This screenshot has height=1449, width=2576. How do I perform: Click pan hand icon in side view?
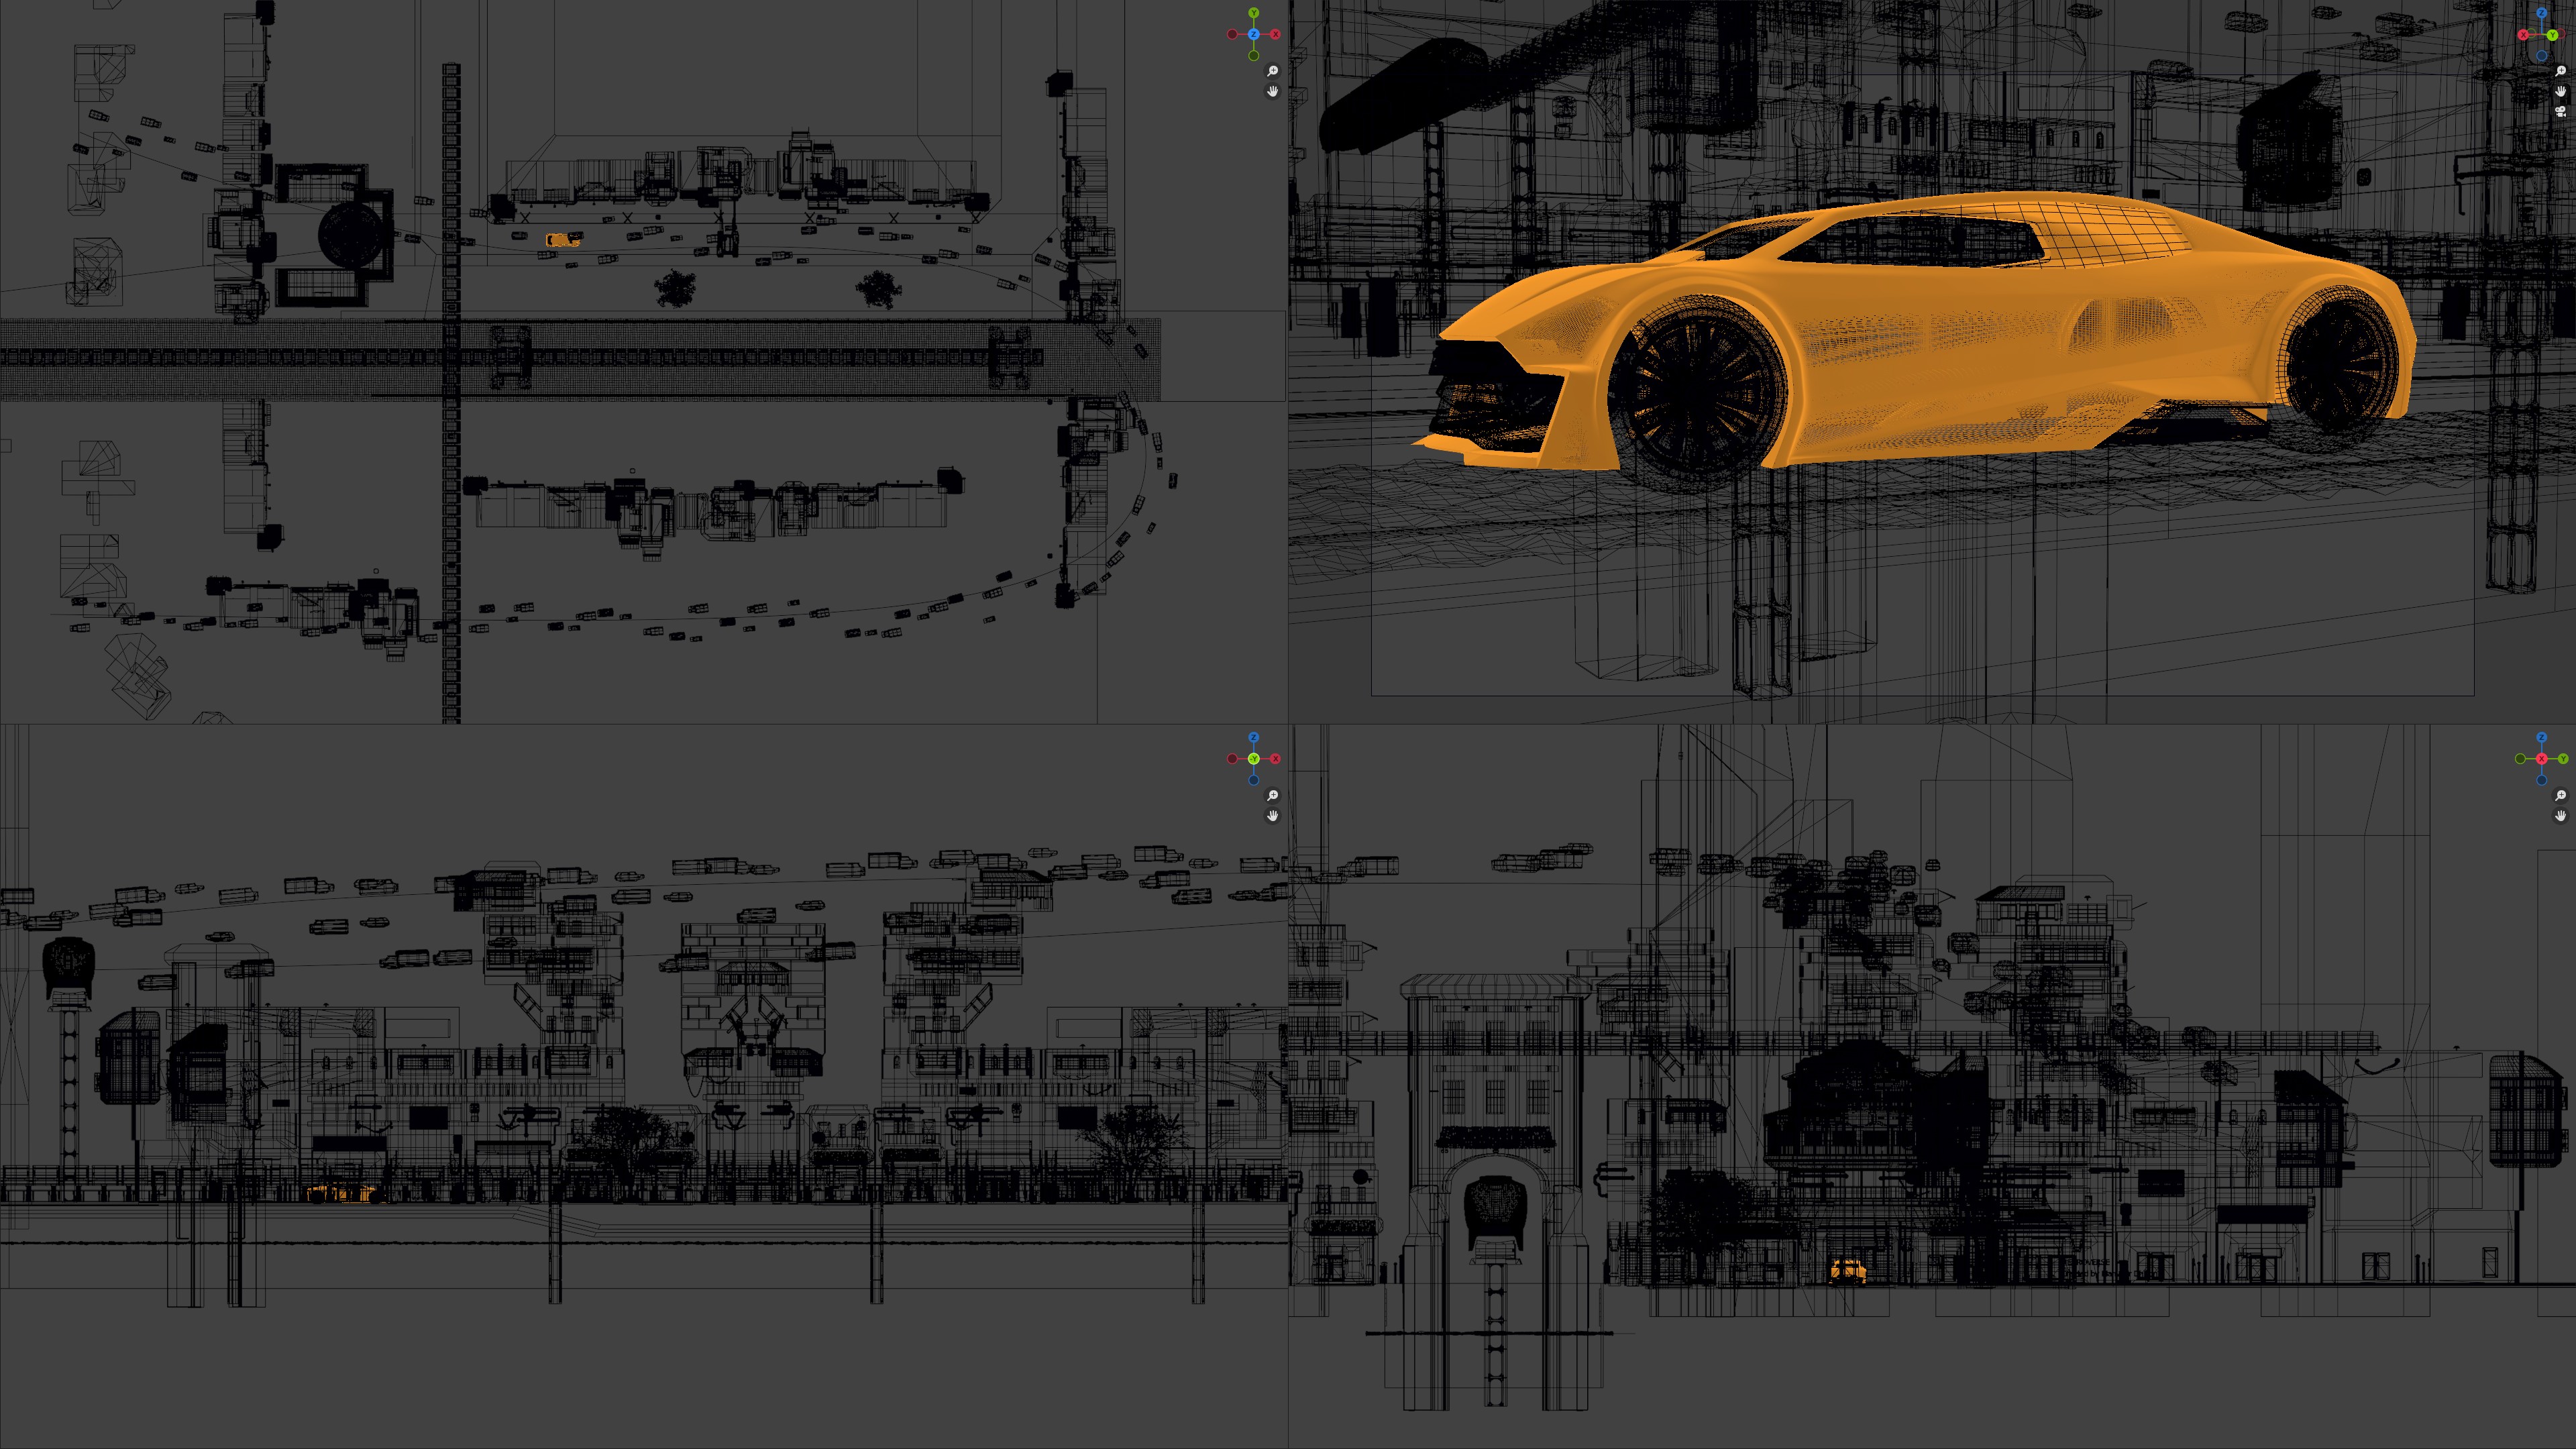click(x=2561, y=815)
